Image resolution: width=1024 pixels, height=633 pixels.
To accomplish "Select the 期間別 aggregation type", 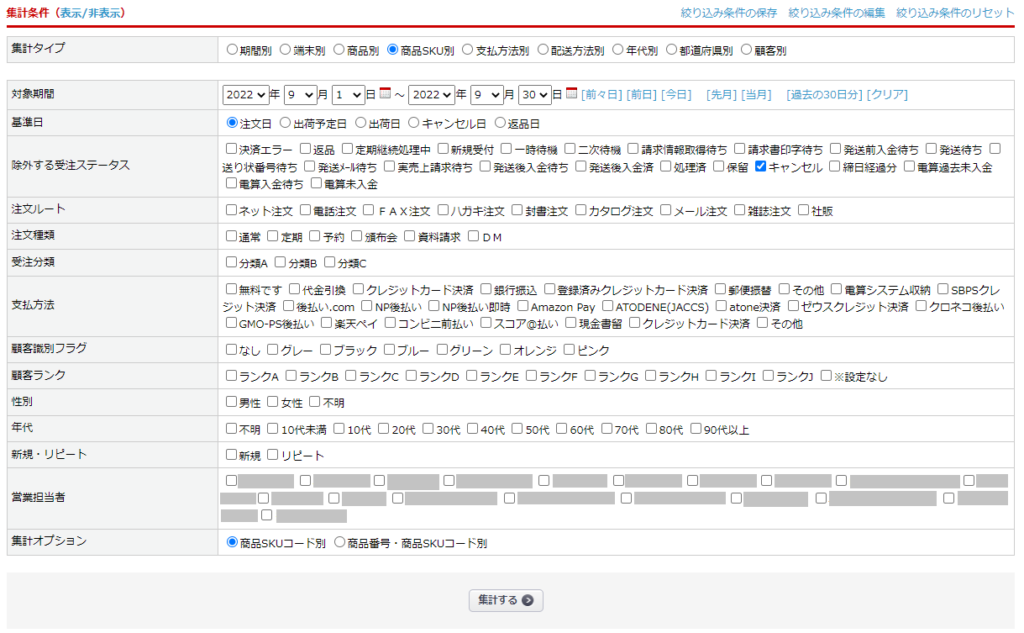I will point(232,48).
